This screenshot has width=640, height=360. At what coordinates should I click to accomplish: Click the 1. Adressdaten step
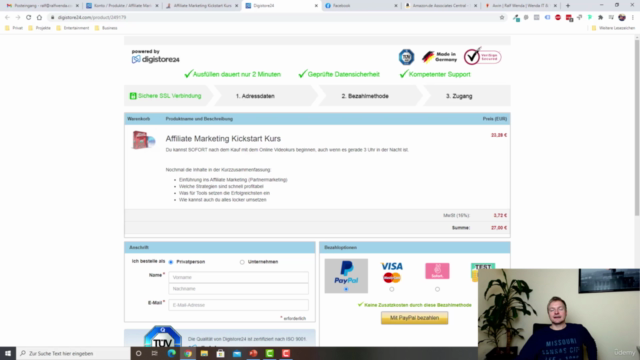click(x=255, y=96)
